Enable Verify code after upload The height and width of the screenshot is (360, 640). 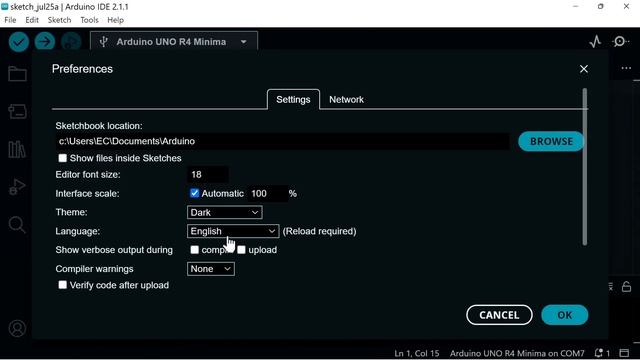[62, 285]
